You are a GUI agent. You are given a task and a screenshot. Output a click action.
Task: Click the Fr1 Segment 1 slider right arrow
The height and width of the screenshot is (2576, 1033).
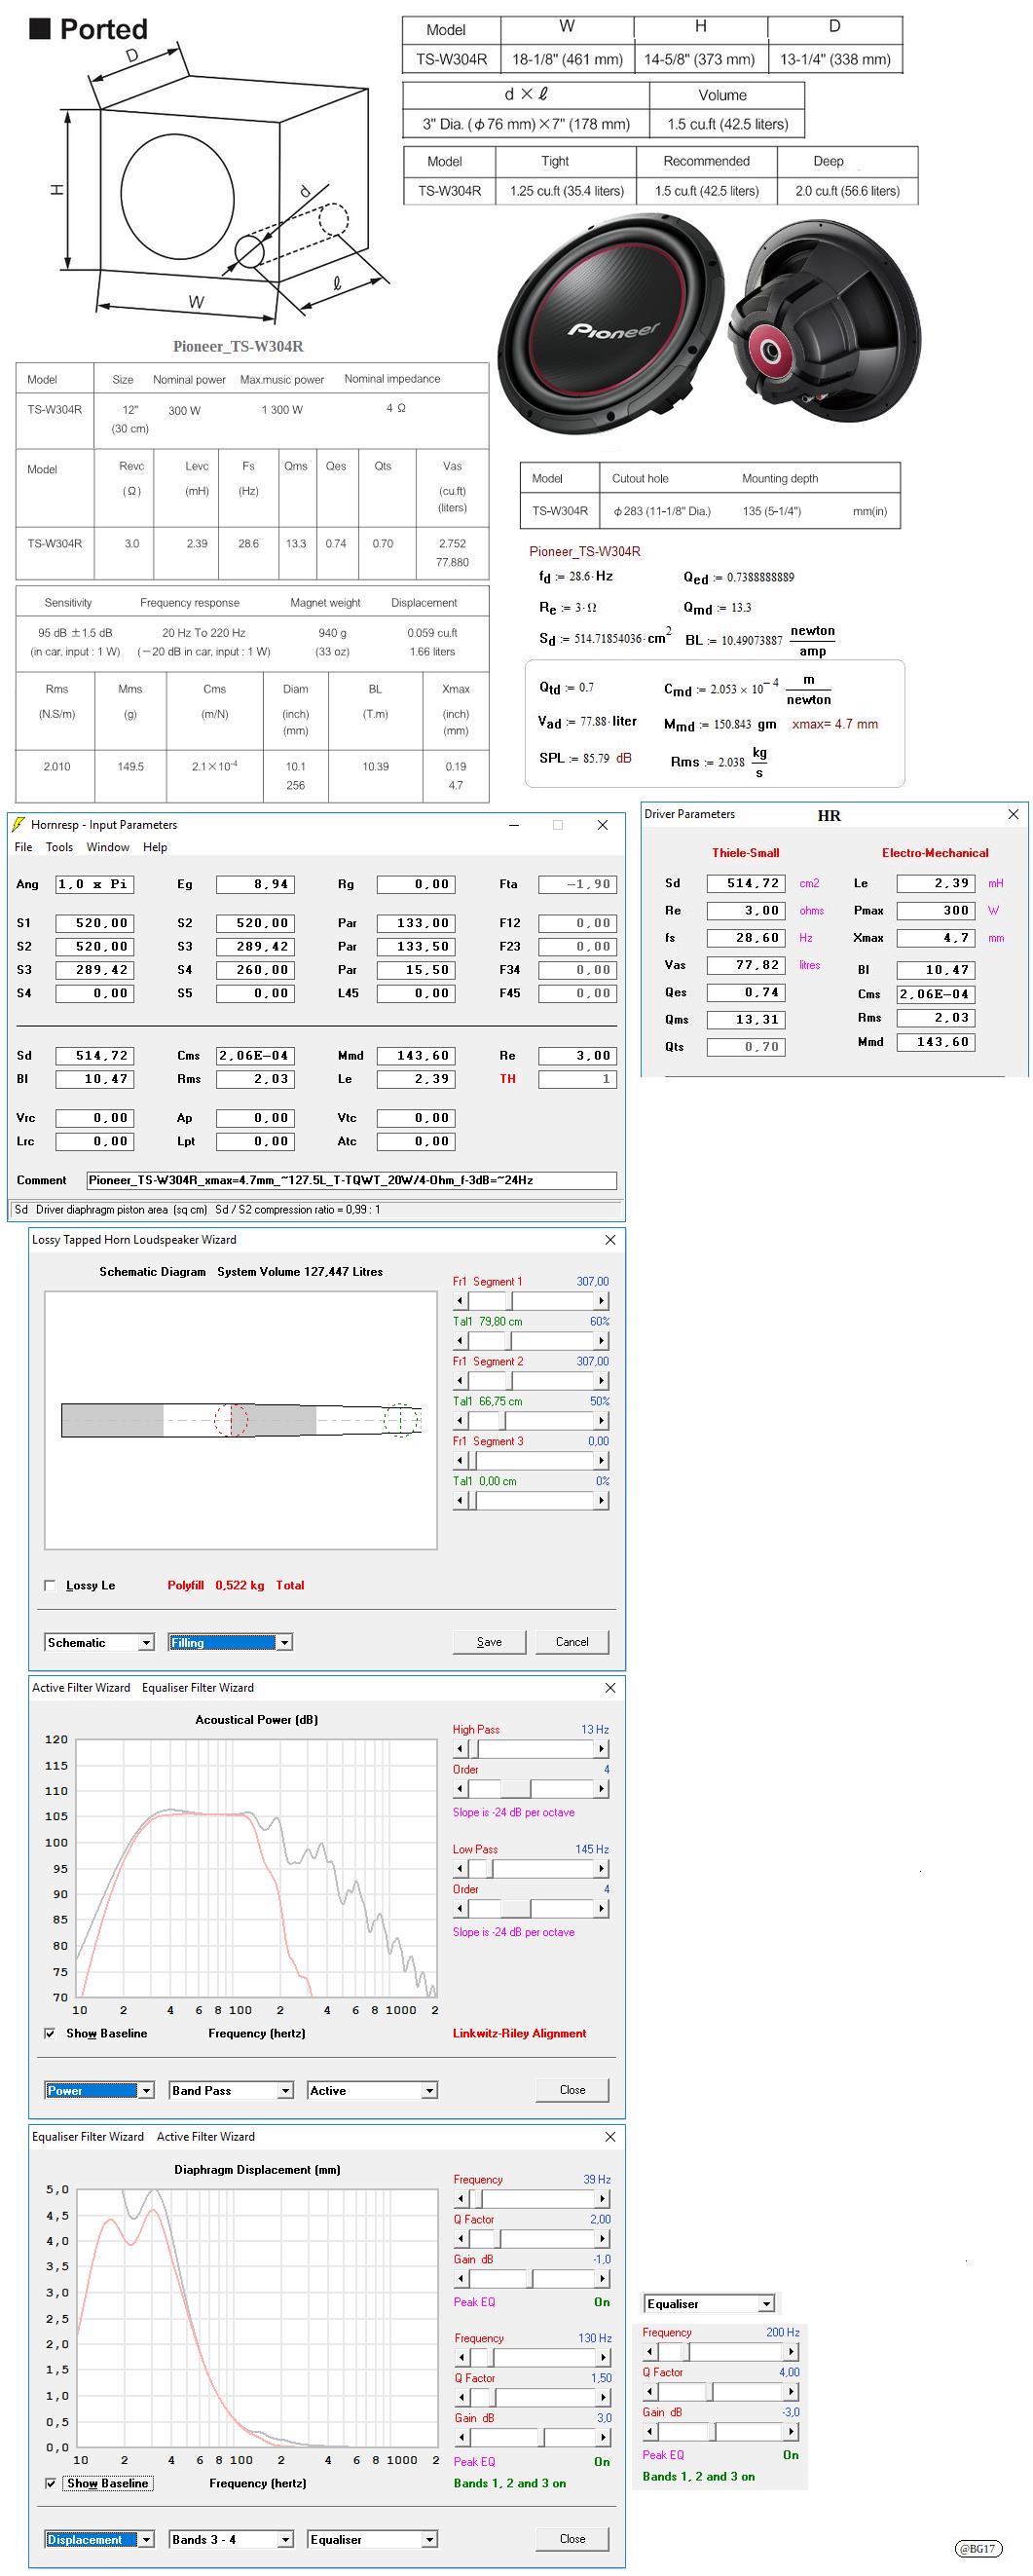coord(602,1301)
